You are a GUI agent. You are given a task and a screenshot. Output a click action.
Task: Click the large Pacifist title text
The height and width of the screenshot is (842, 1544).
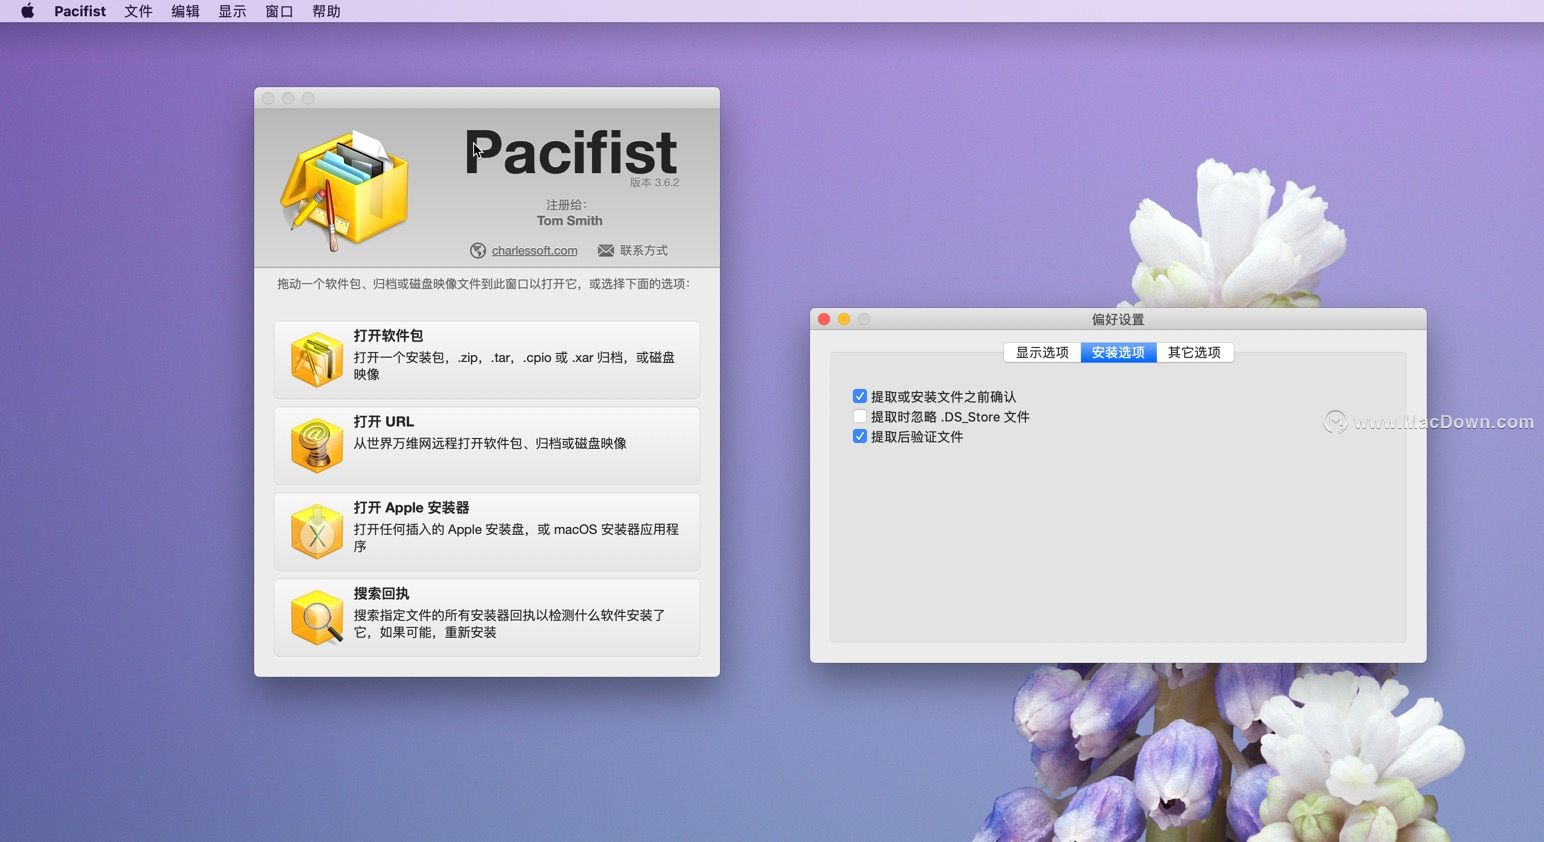pos(571,152)
